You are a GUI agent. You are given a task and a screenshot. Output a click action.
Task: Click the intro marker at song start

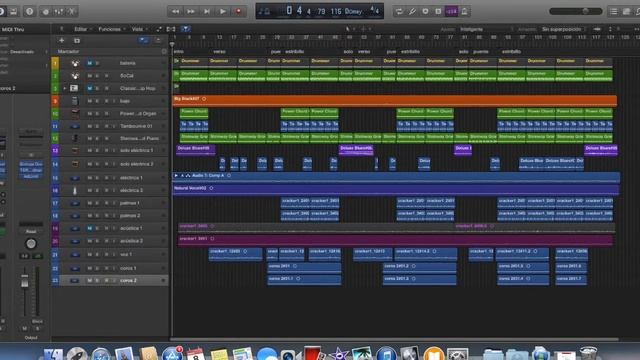point(179,52)
